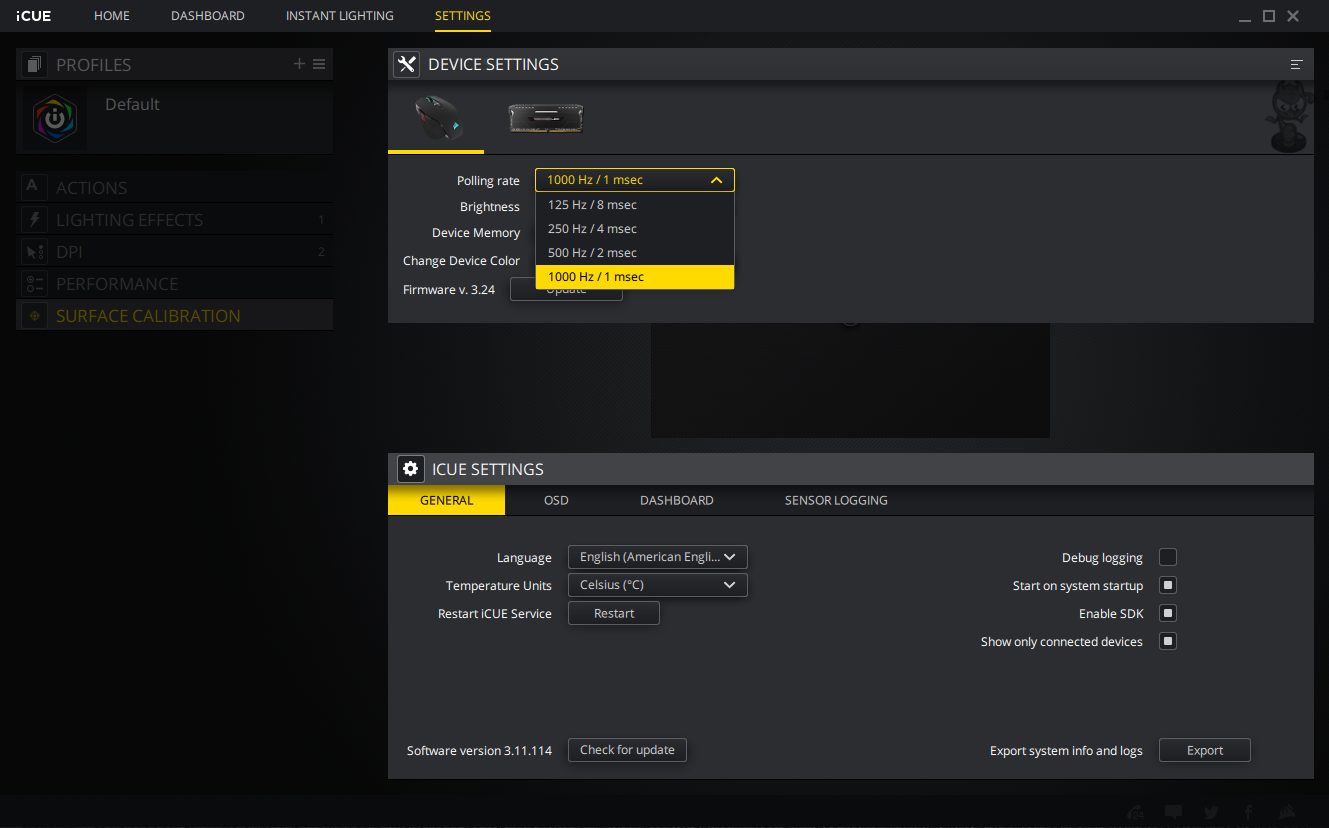This screenshot has height=828, width=1329.
Task: Click Export system info and logs text
Action: 1066,750
